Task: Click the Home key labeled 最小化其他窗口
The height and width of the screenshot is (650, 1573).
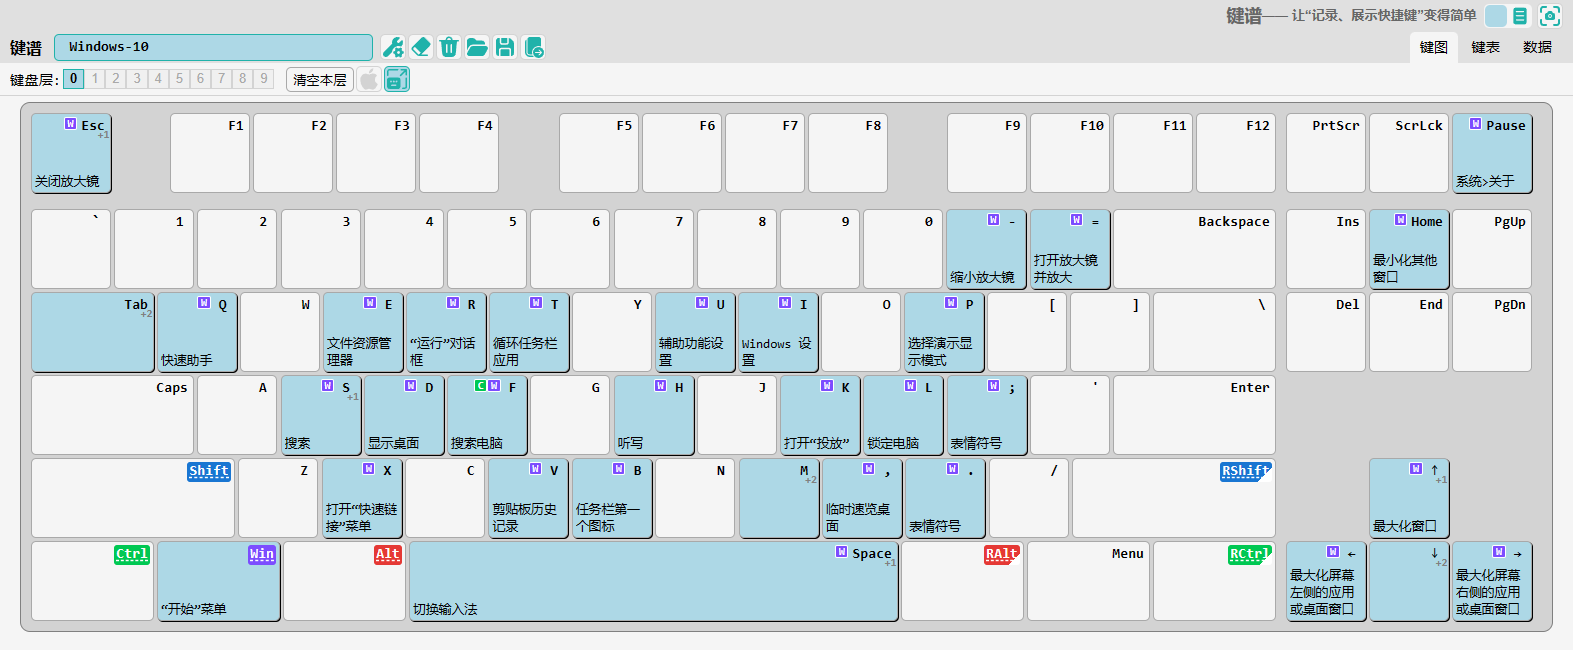Action: (x=1409, y=249)
